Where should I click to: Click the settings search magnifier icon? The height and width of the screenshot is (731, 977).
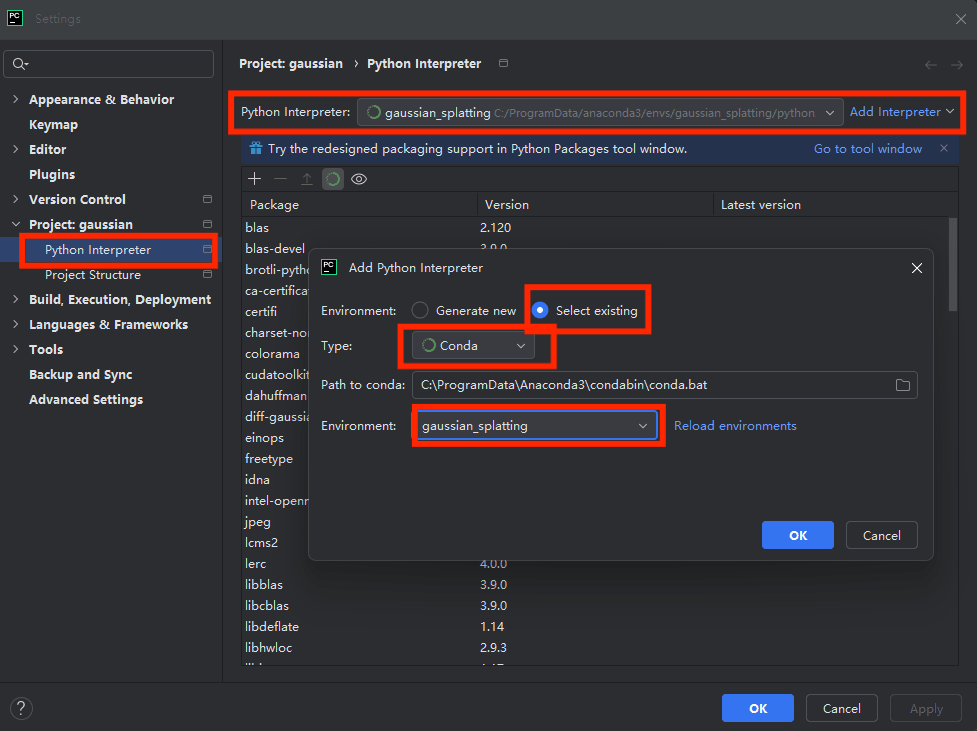coord(19,64)
